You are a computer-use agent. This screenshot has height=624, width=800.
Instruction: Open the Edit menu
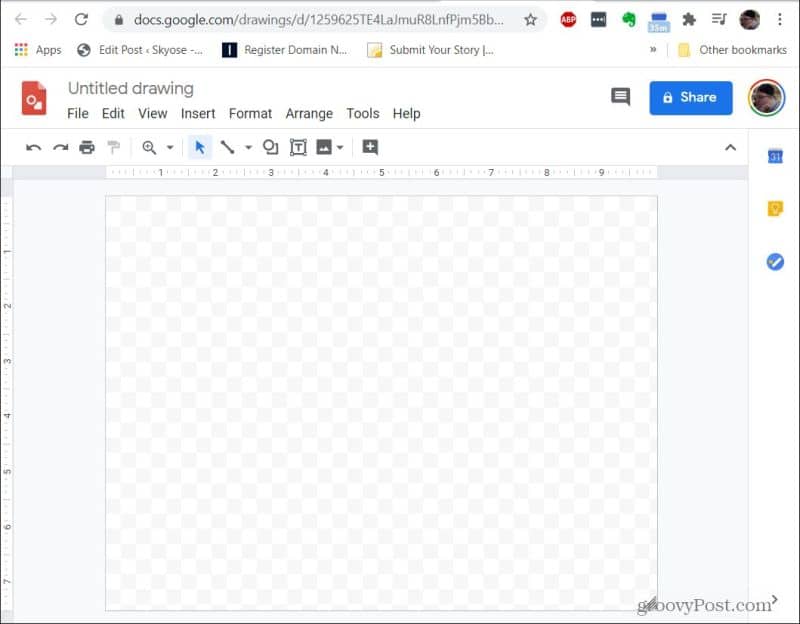click(113, 113)
